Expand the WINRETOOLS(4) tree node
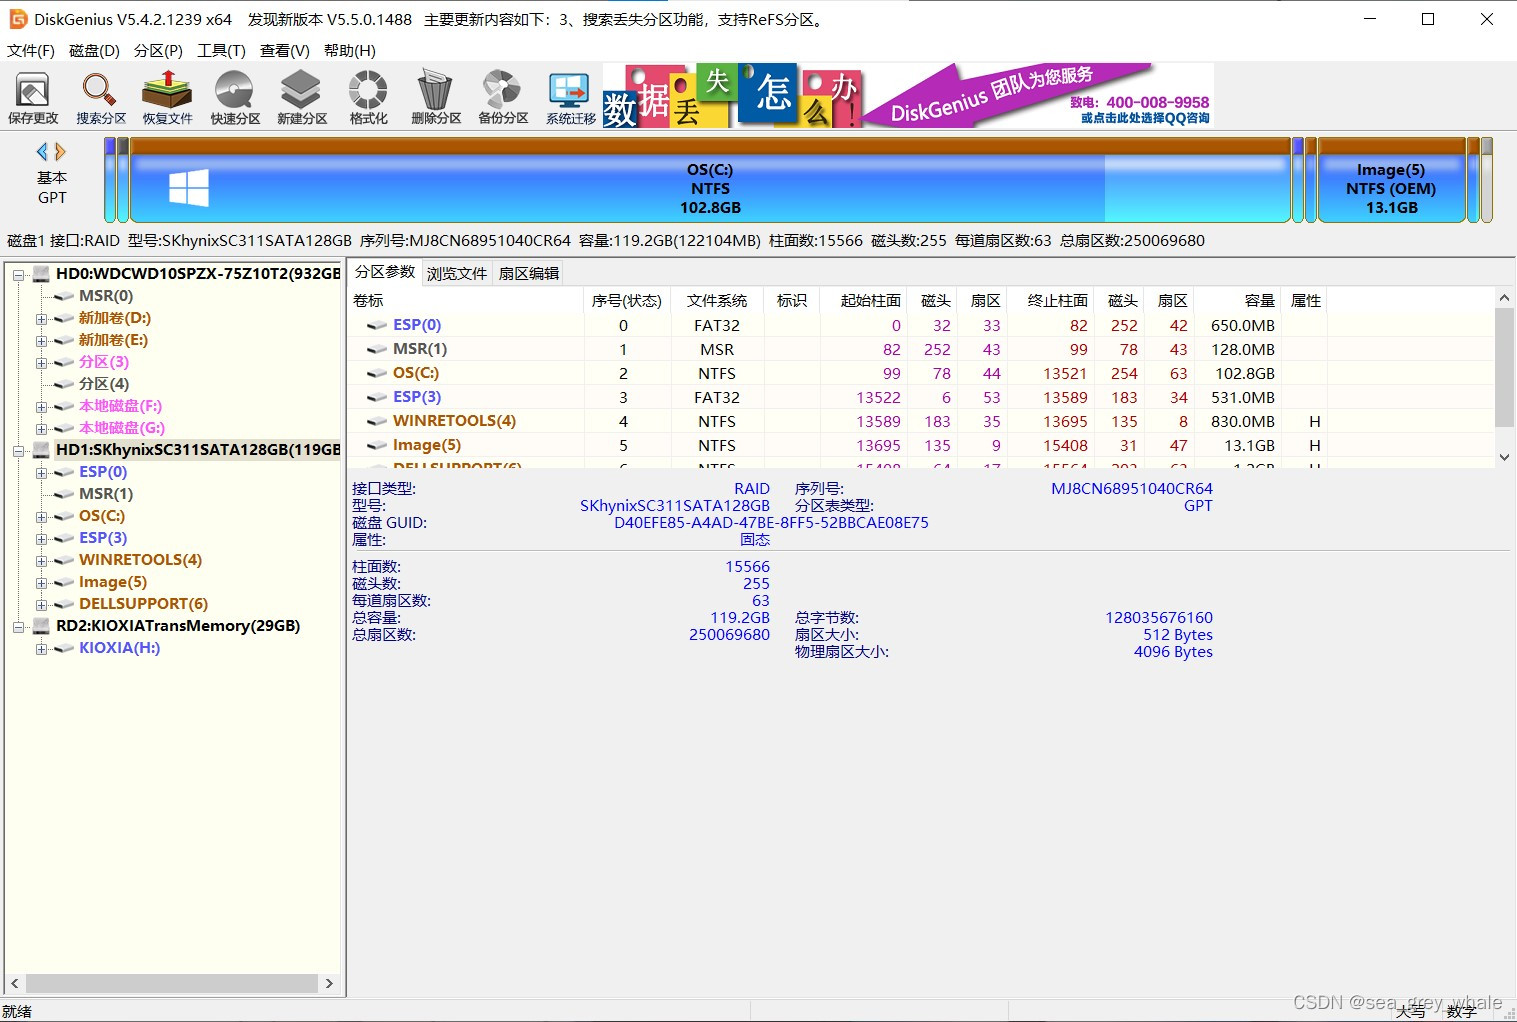 (x=41, y=561)
